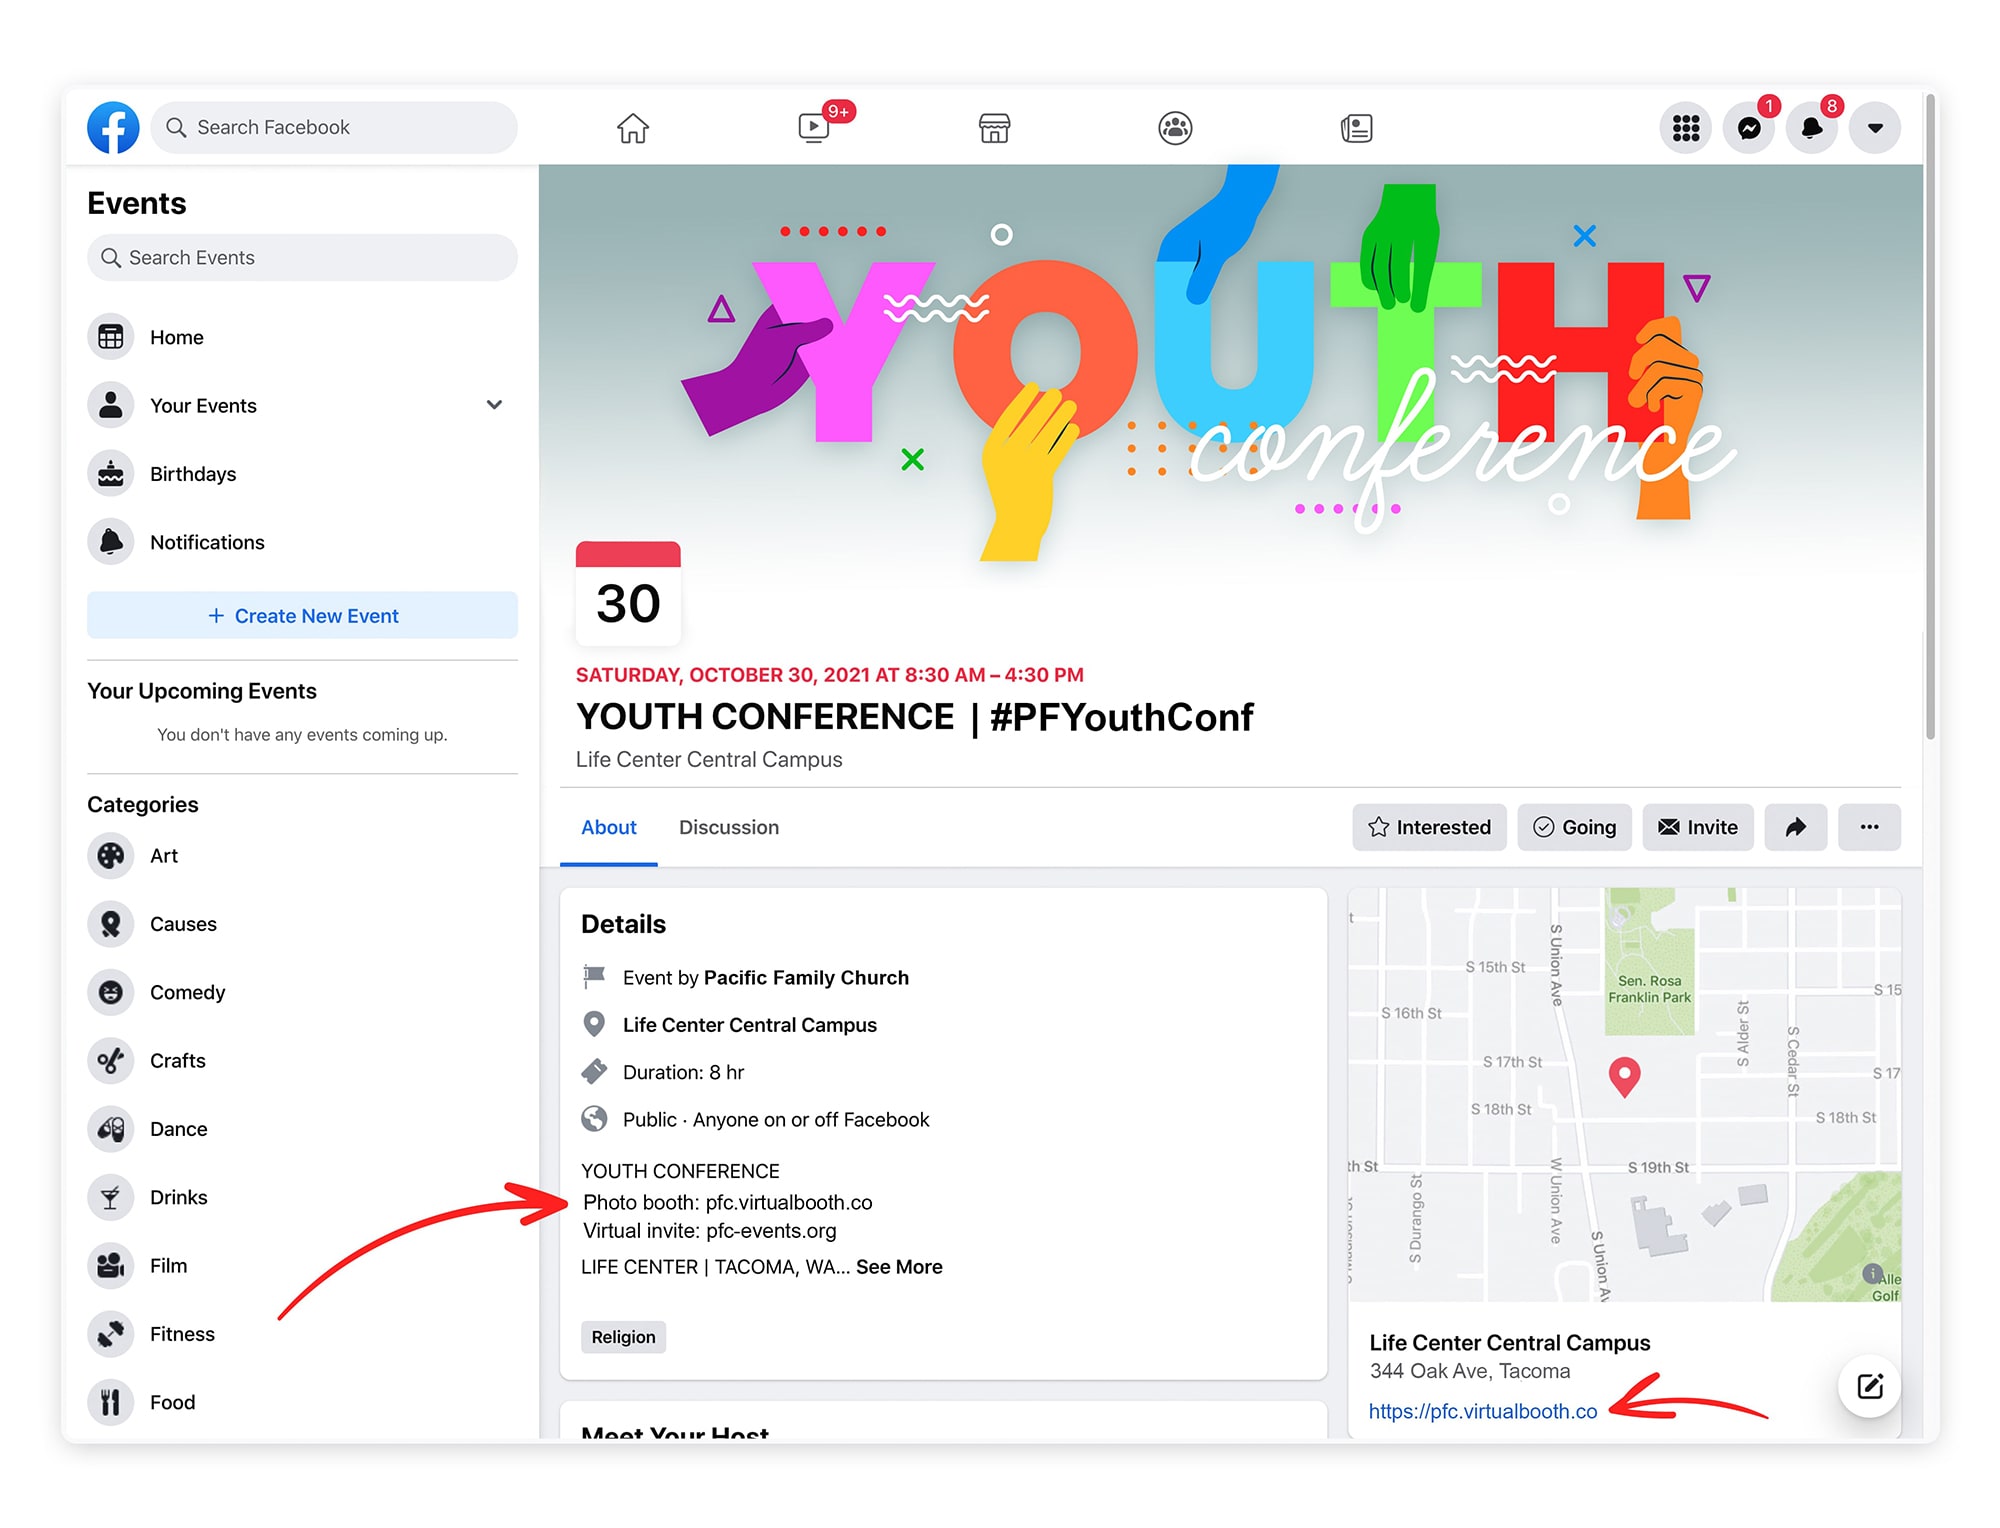Viewport: 2000px width, 1528px height.
Task: Open the account dropdown arrow
Action: point(1875,128)
